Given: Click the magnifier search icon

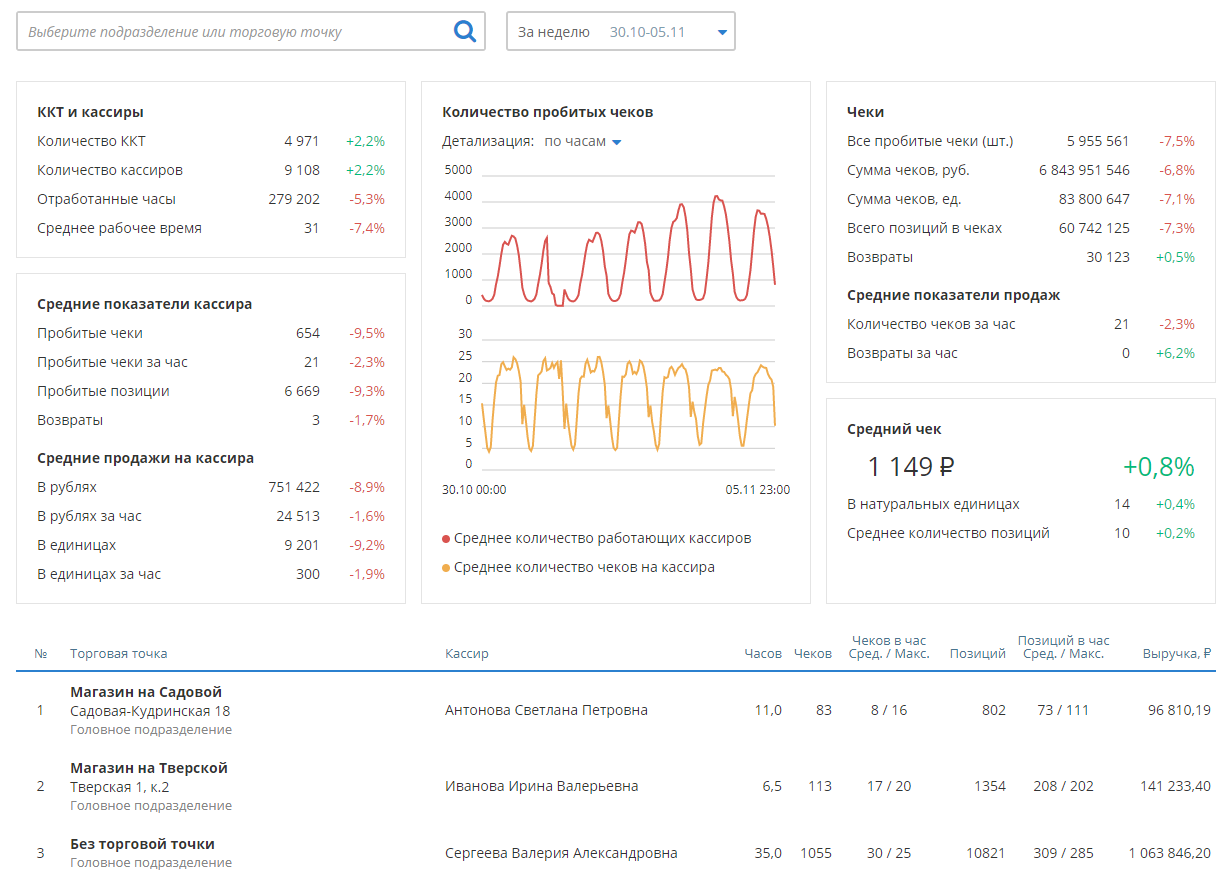Looking at the screenshot, I should coord(464,31).
